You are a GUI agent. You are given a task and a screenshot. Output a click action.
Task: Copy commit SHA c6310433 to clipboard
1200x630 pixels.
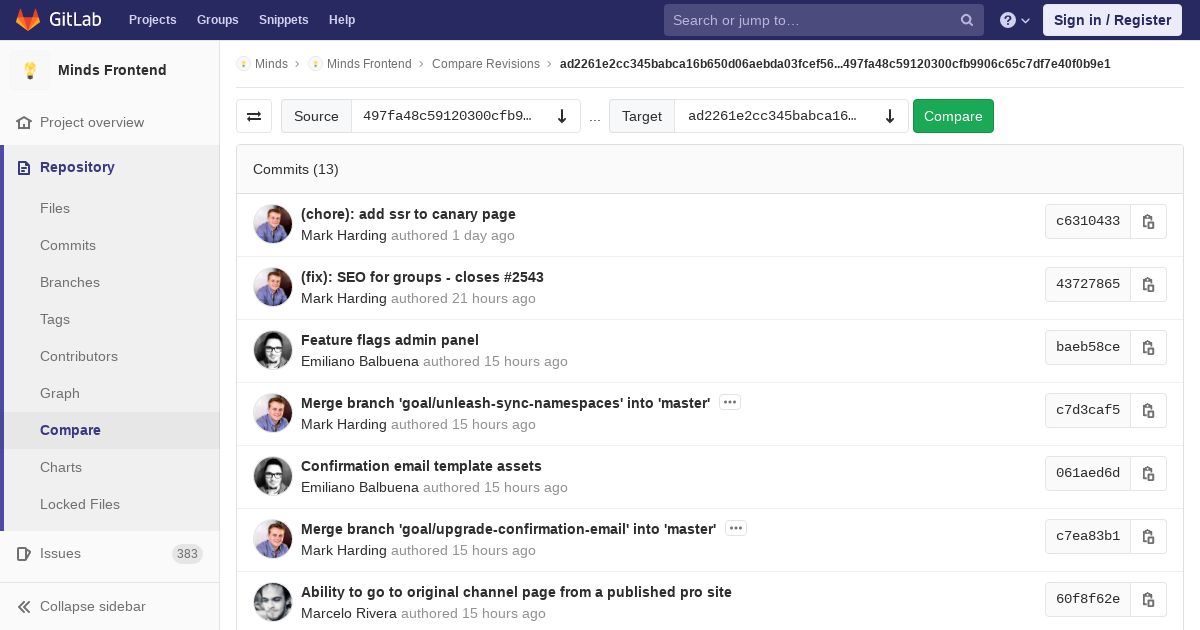pos(1148,221)
